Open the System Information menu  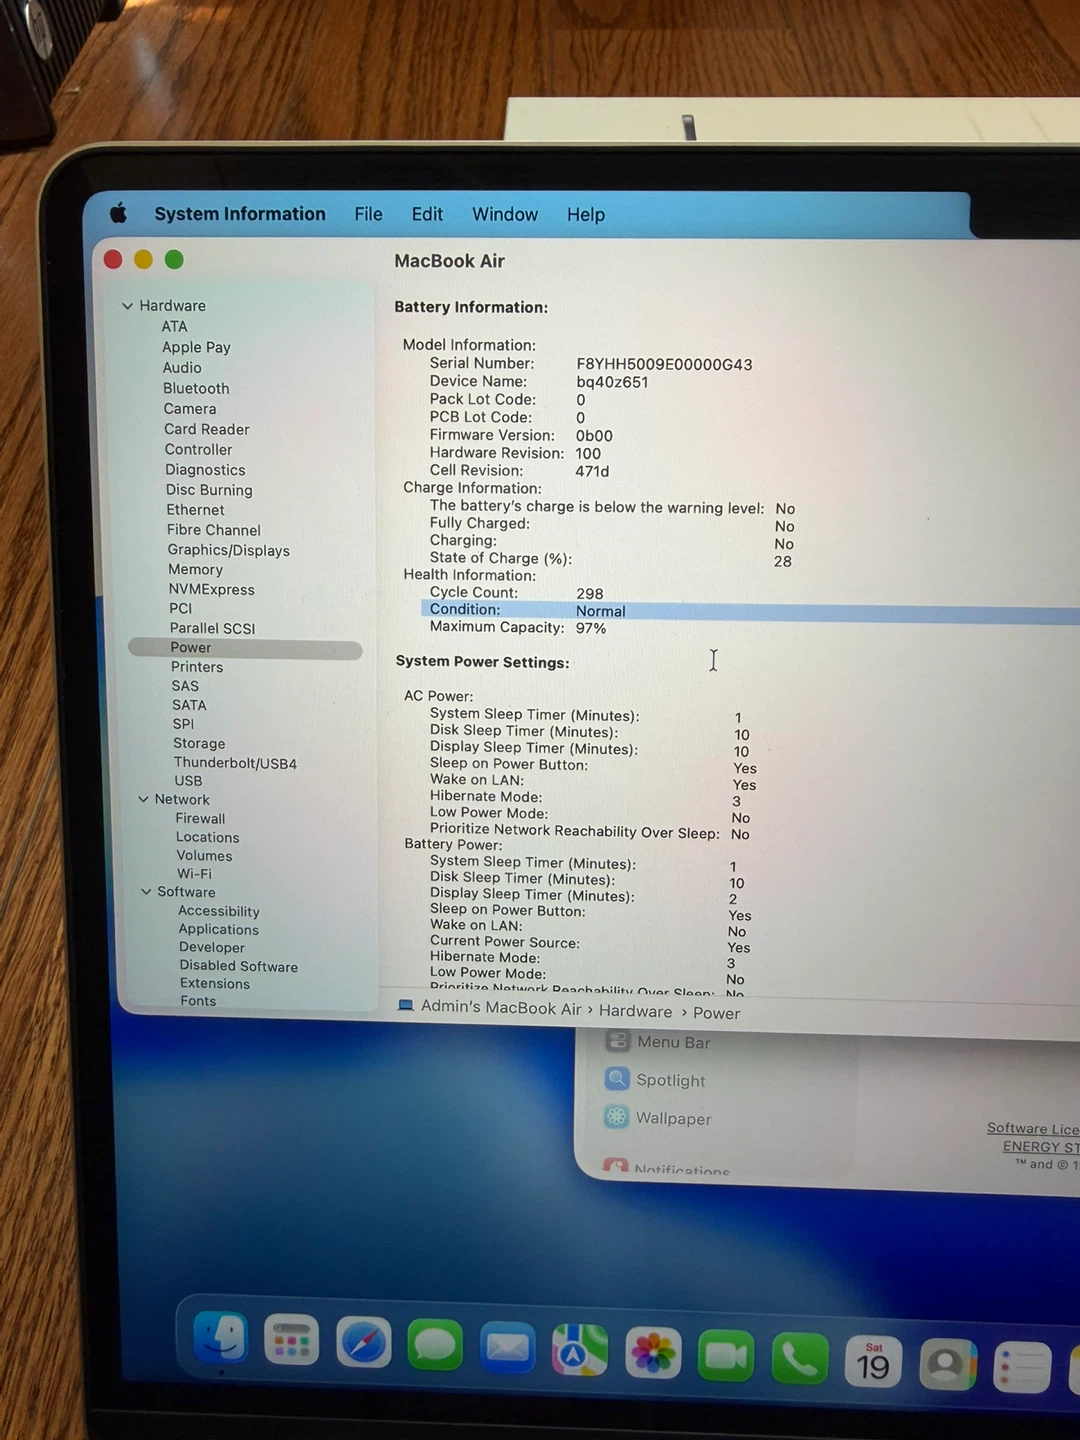pos(240,214)
